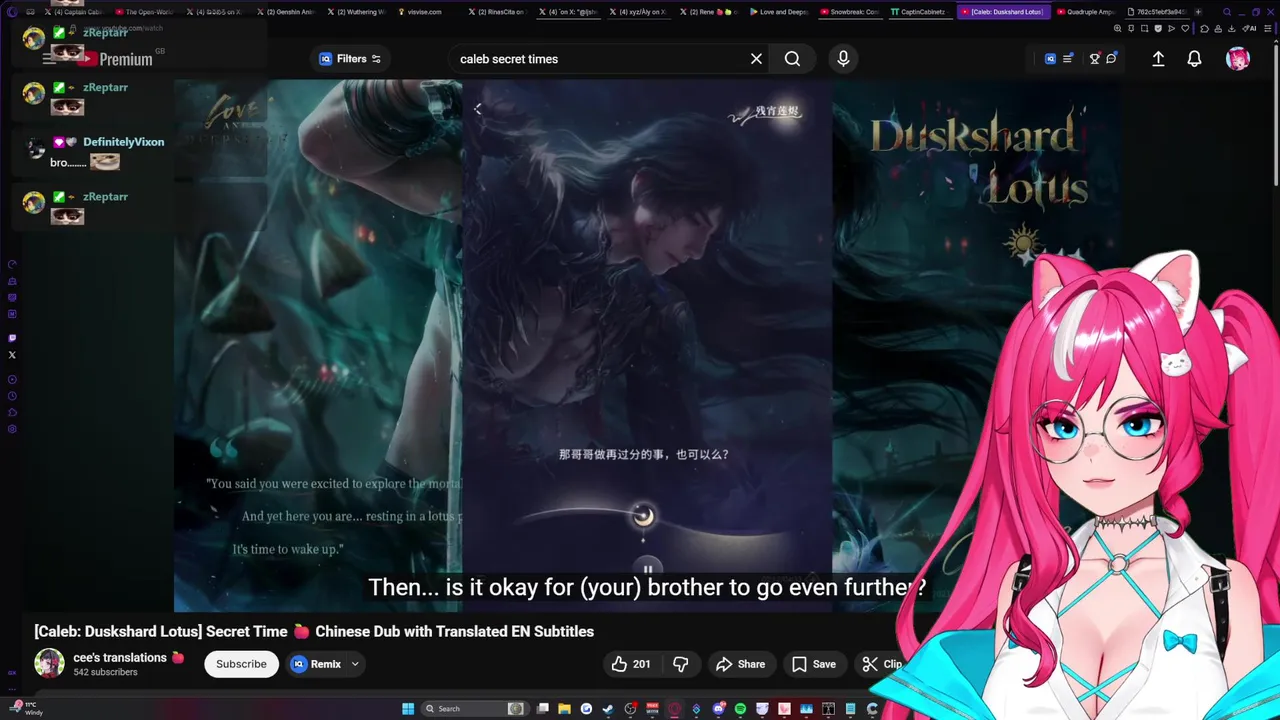The width and height of the screenshot is (1280, 720).
Task: Switch to the Love and Deepspace tab
Action: pyautogui.click(x=780, y=12)
